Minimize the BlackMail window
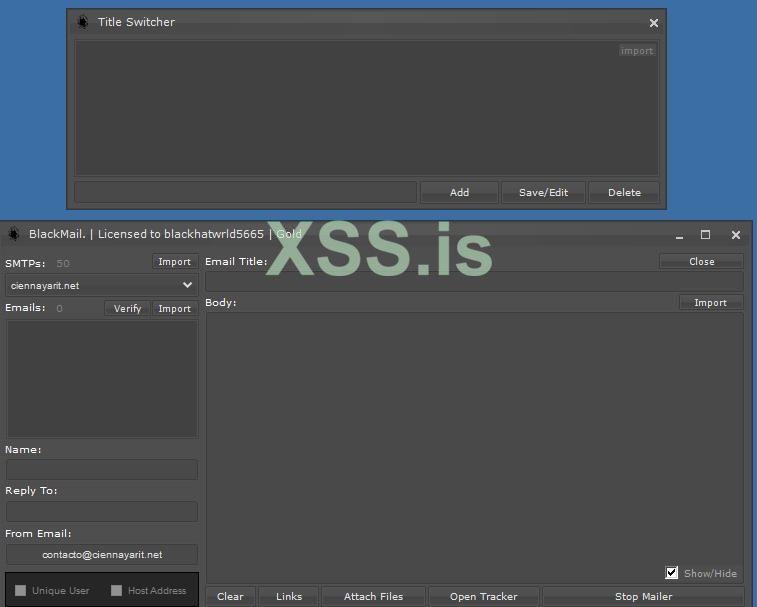 coord(679,235)
